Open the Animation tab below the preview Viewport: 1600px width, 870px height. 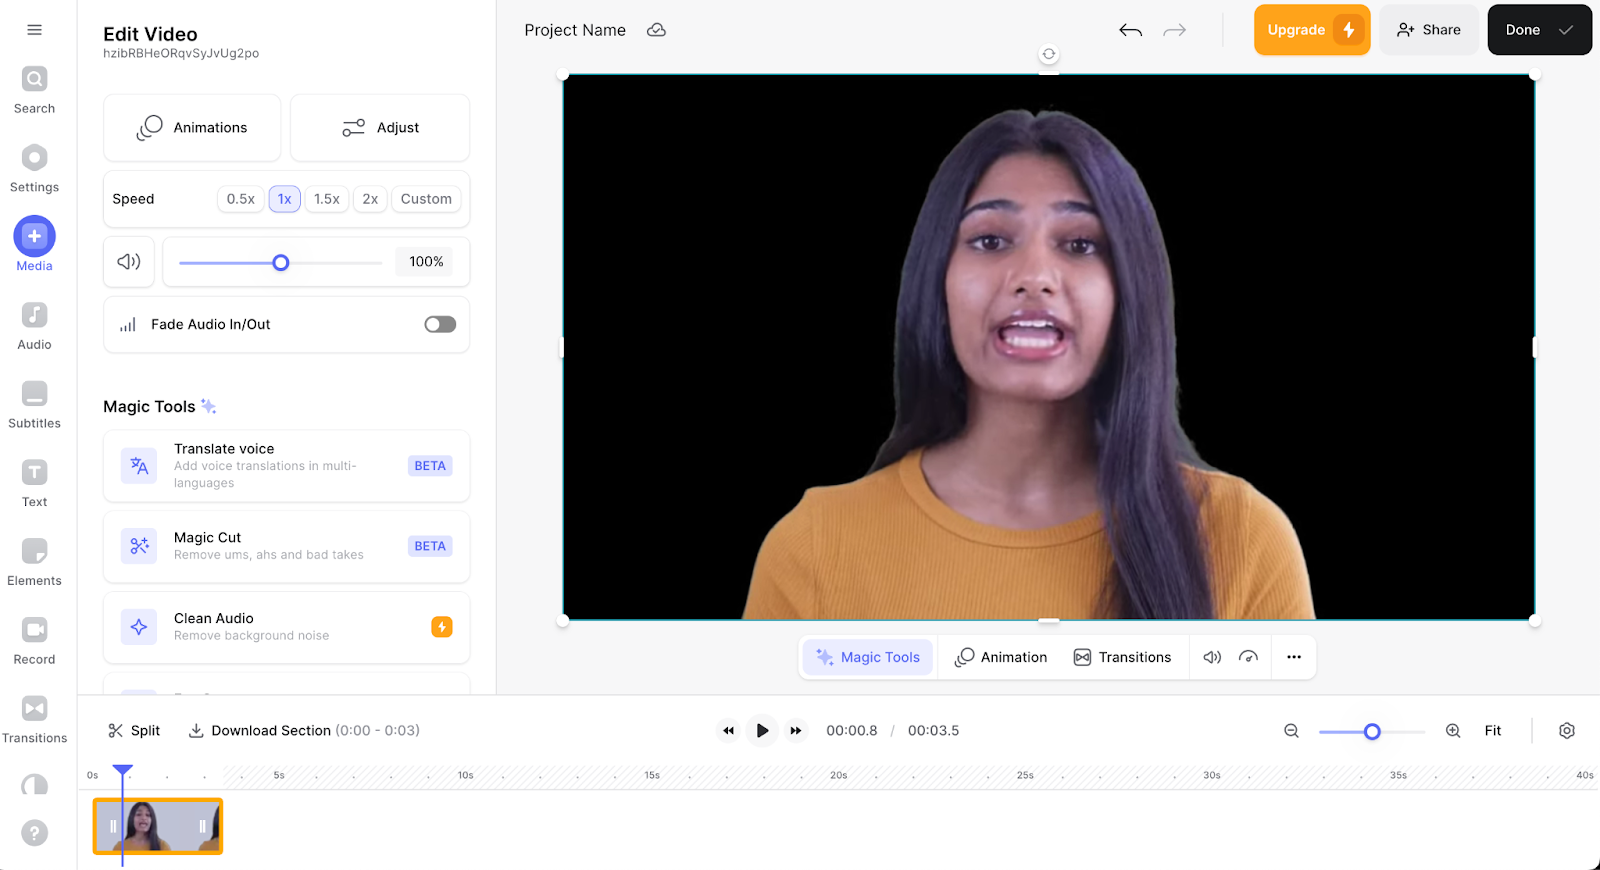click(x=1001, y=657)
